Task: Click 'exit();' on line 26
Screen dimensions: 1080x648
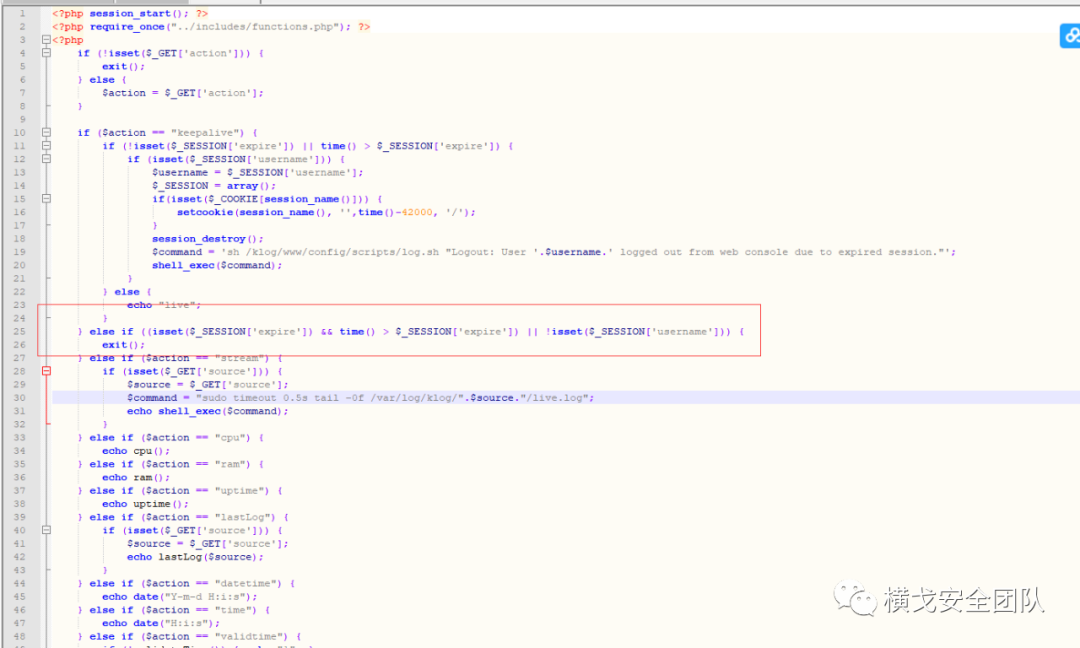Action: 123,344
